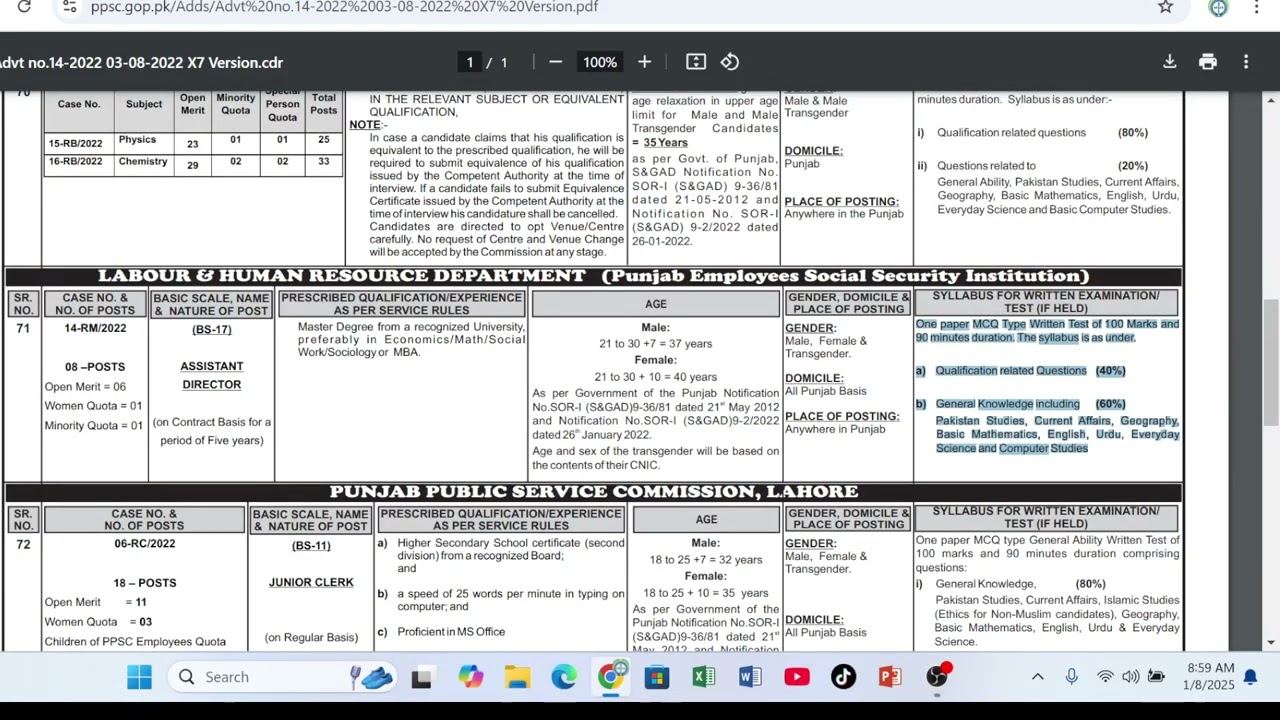Click the taskbar Search box
Image resolution: width=1280 pixels, height=720 pixels.
(282, 677)
